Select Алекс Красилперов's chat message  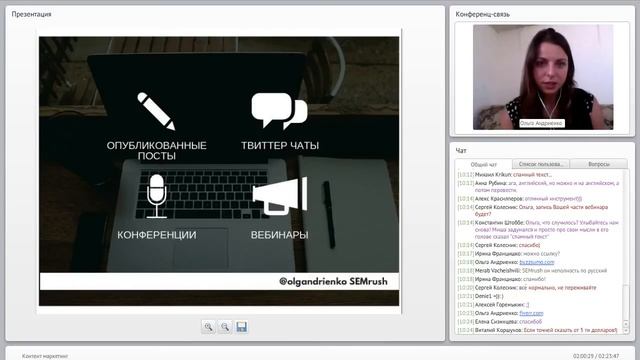point(520,199)
